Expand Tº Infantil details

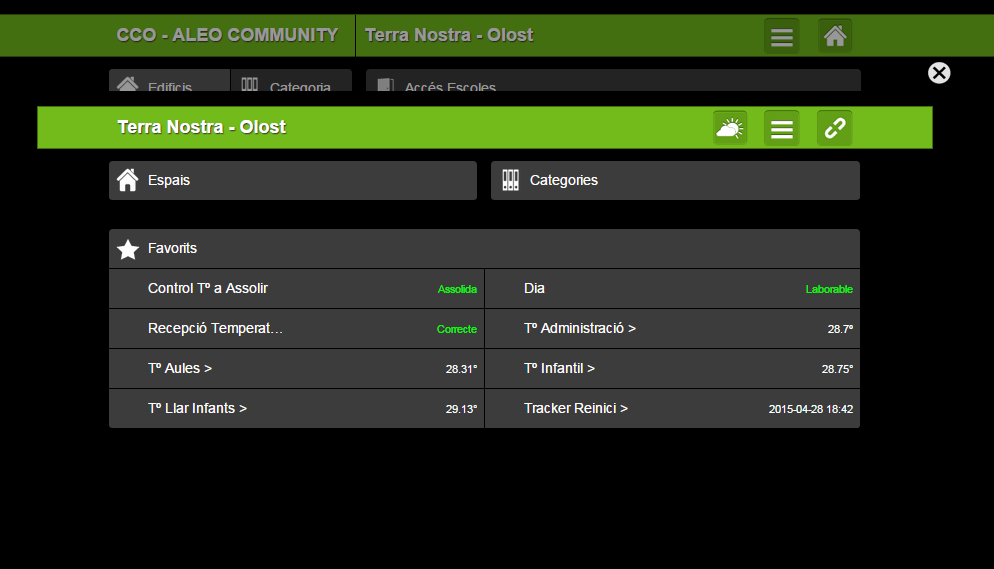(672, 369)
